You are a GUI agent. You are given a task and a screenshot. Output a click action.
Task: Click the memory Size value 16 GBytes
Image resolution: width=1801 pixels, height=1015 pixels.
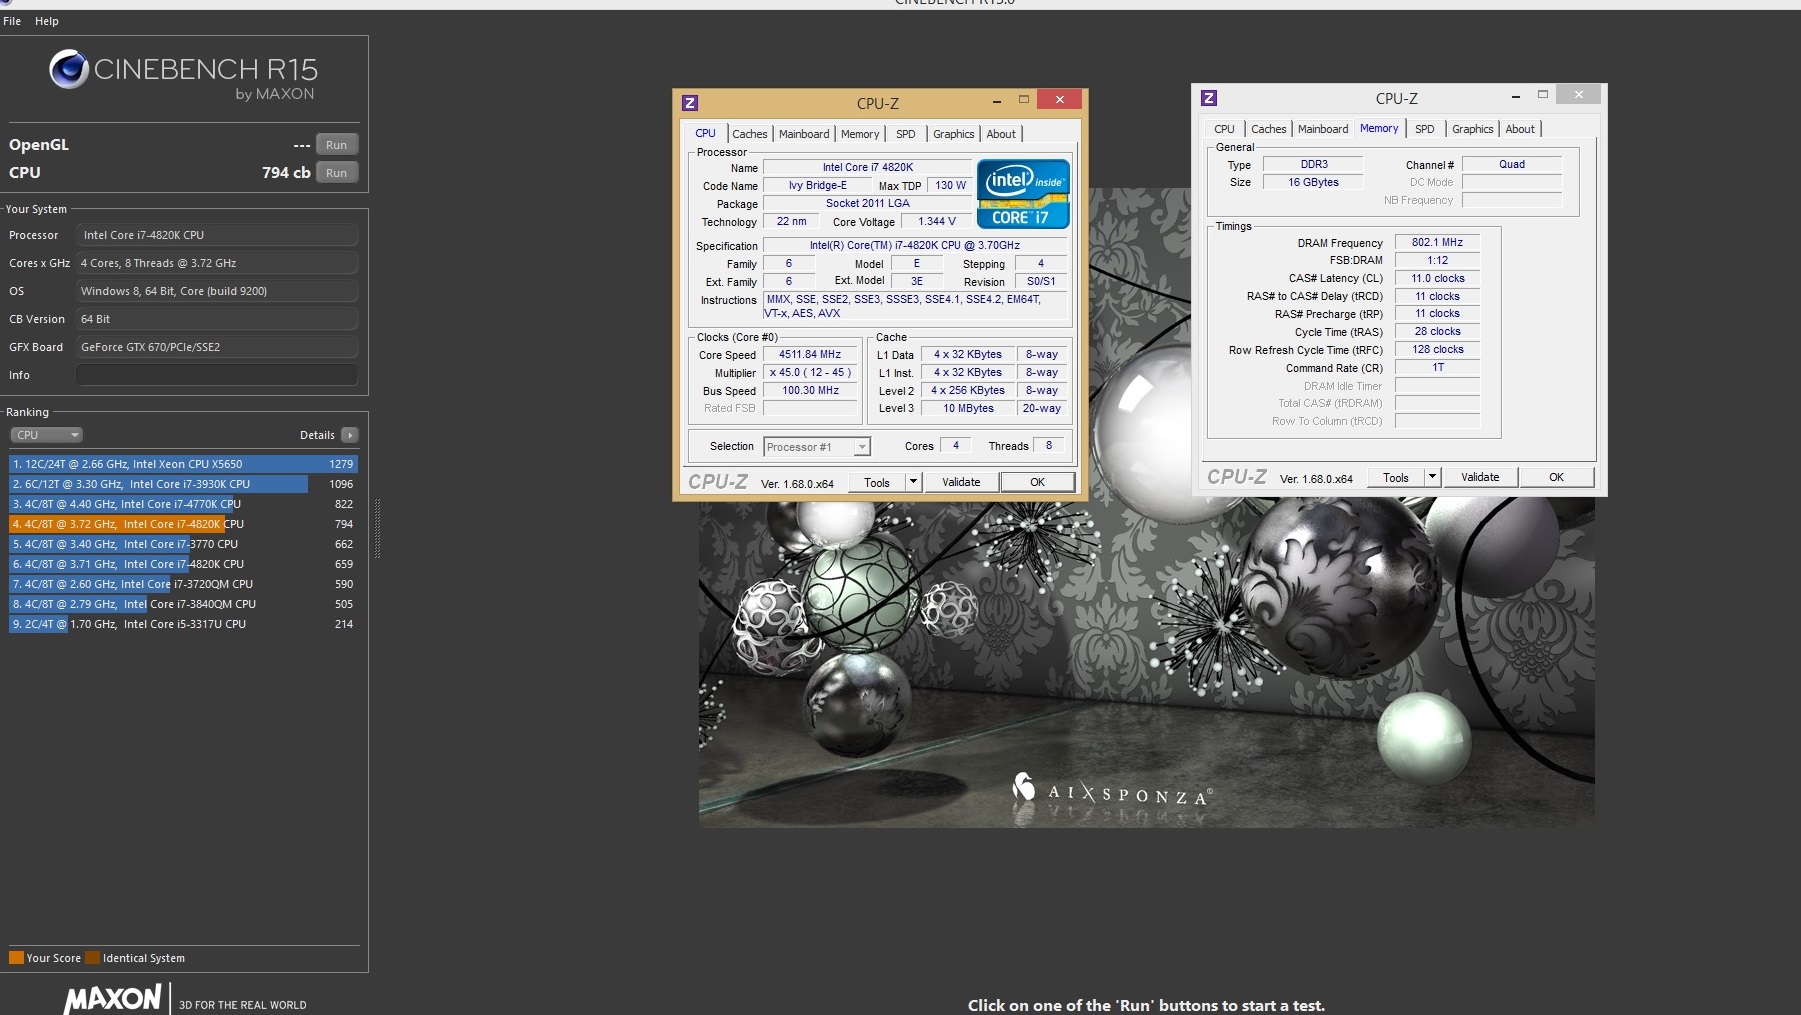pos(1313,182)
